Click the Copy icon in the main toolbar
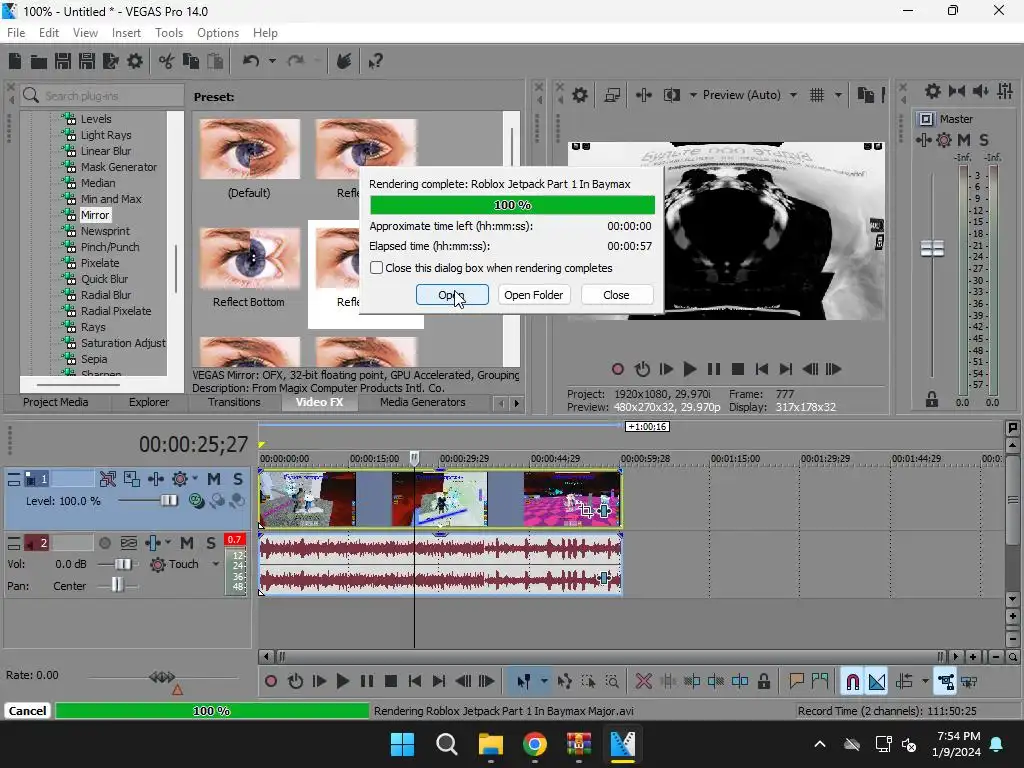 [191, 61]
